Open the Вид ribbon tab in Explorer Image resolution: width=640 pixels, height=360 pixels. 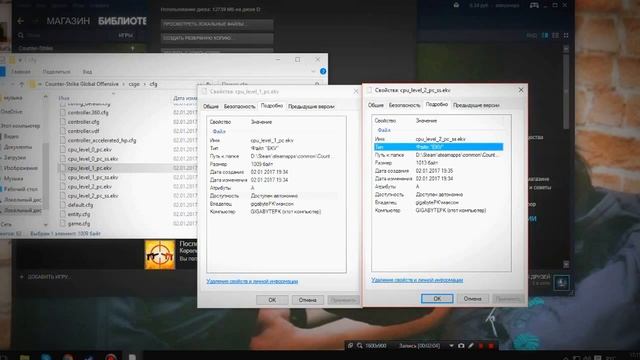[87, 72]
